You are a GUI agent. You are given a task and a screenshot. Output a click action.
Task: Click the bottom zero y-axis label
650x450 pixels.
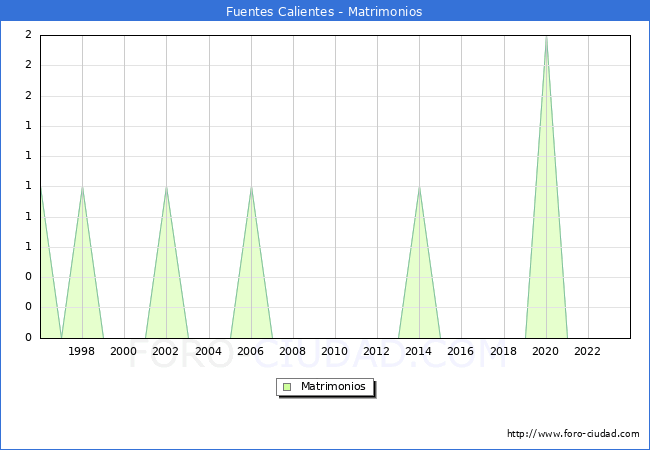coord(28,338)
